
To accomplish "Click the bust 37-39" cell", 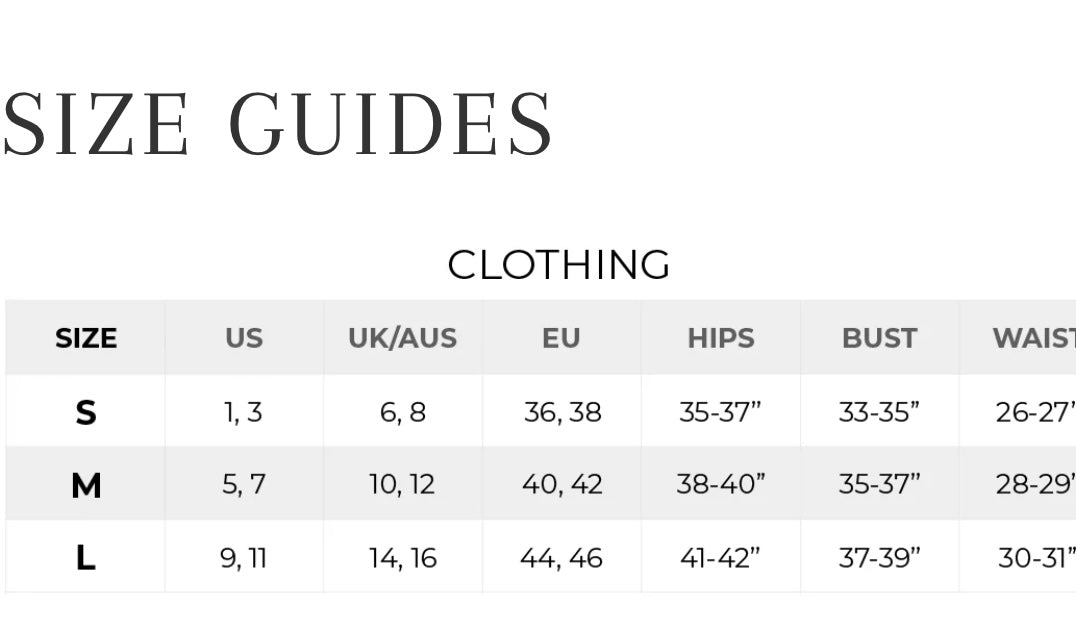I will tap(879, 558).
